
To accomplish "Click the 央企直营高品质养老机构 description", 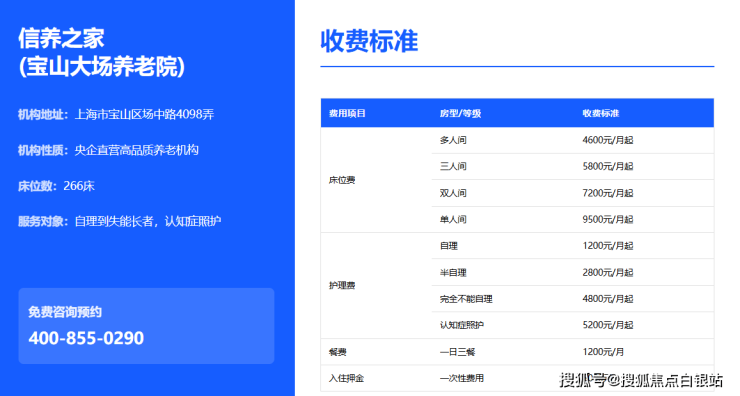I will [137, 150].
